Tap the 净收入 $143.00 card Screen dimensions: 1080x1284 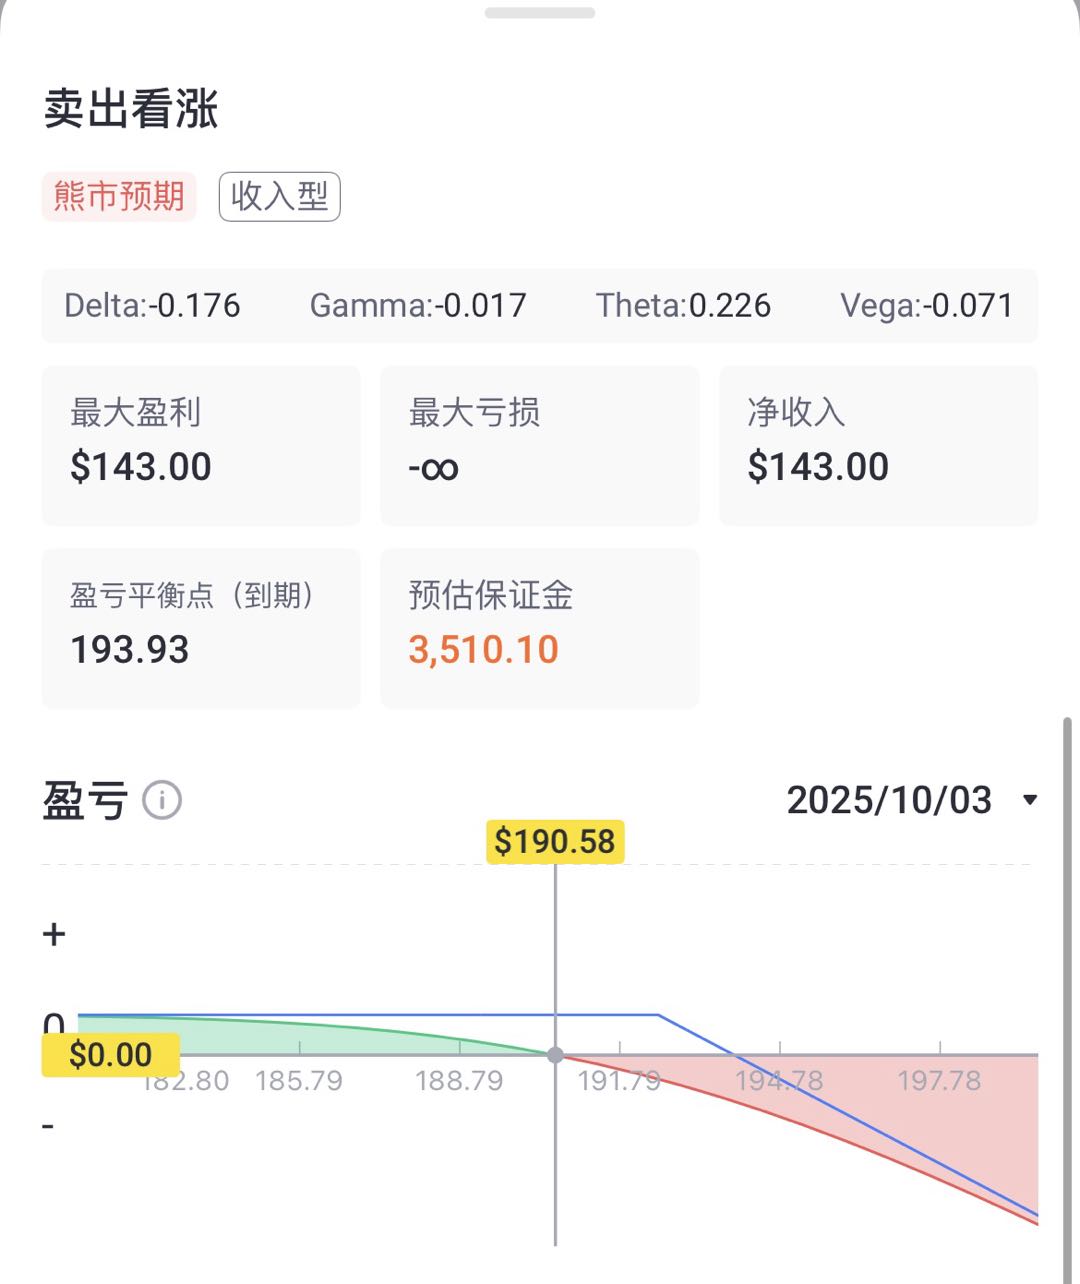878,445
